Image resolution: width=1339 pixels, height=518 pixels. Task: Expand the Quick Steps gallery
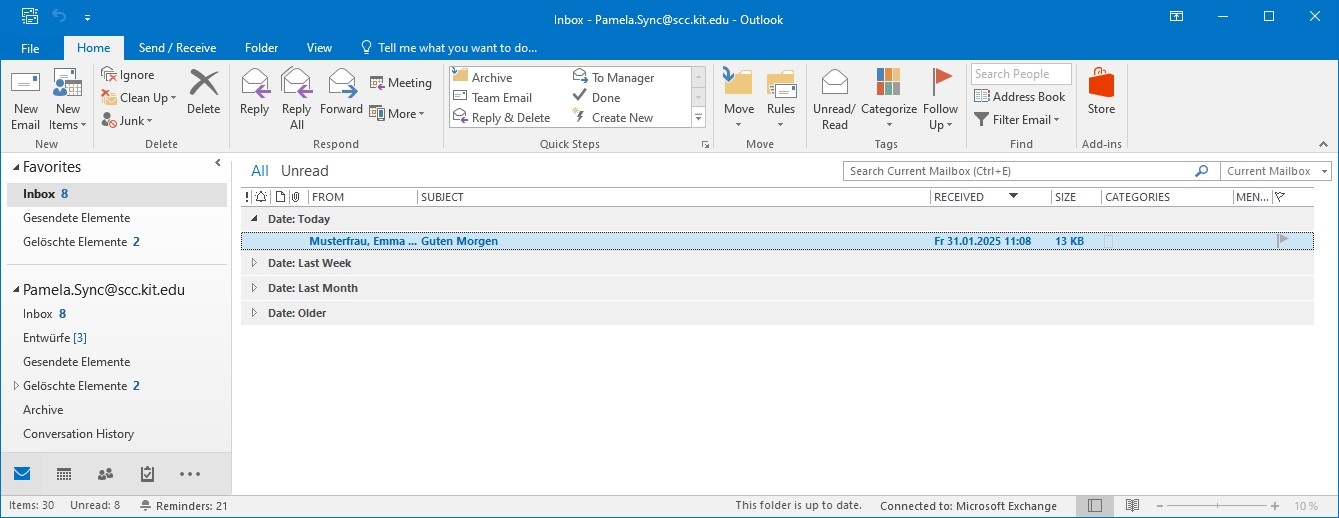[x=699, y=118]
